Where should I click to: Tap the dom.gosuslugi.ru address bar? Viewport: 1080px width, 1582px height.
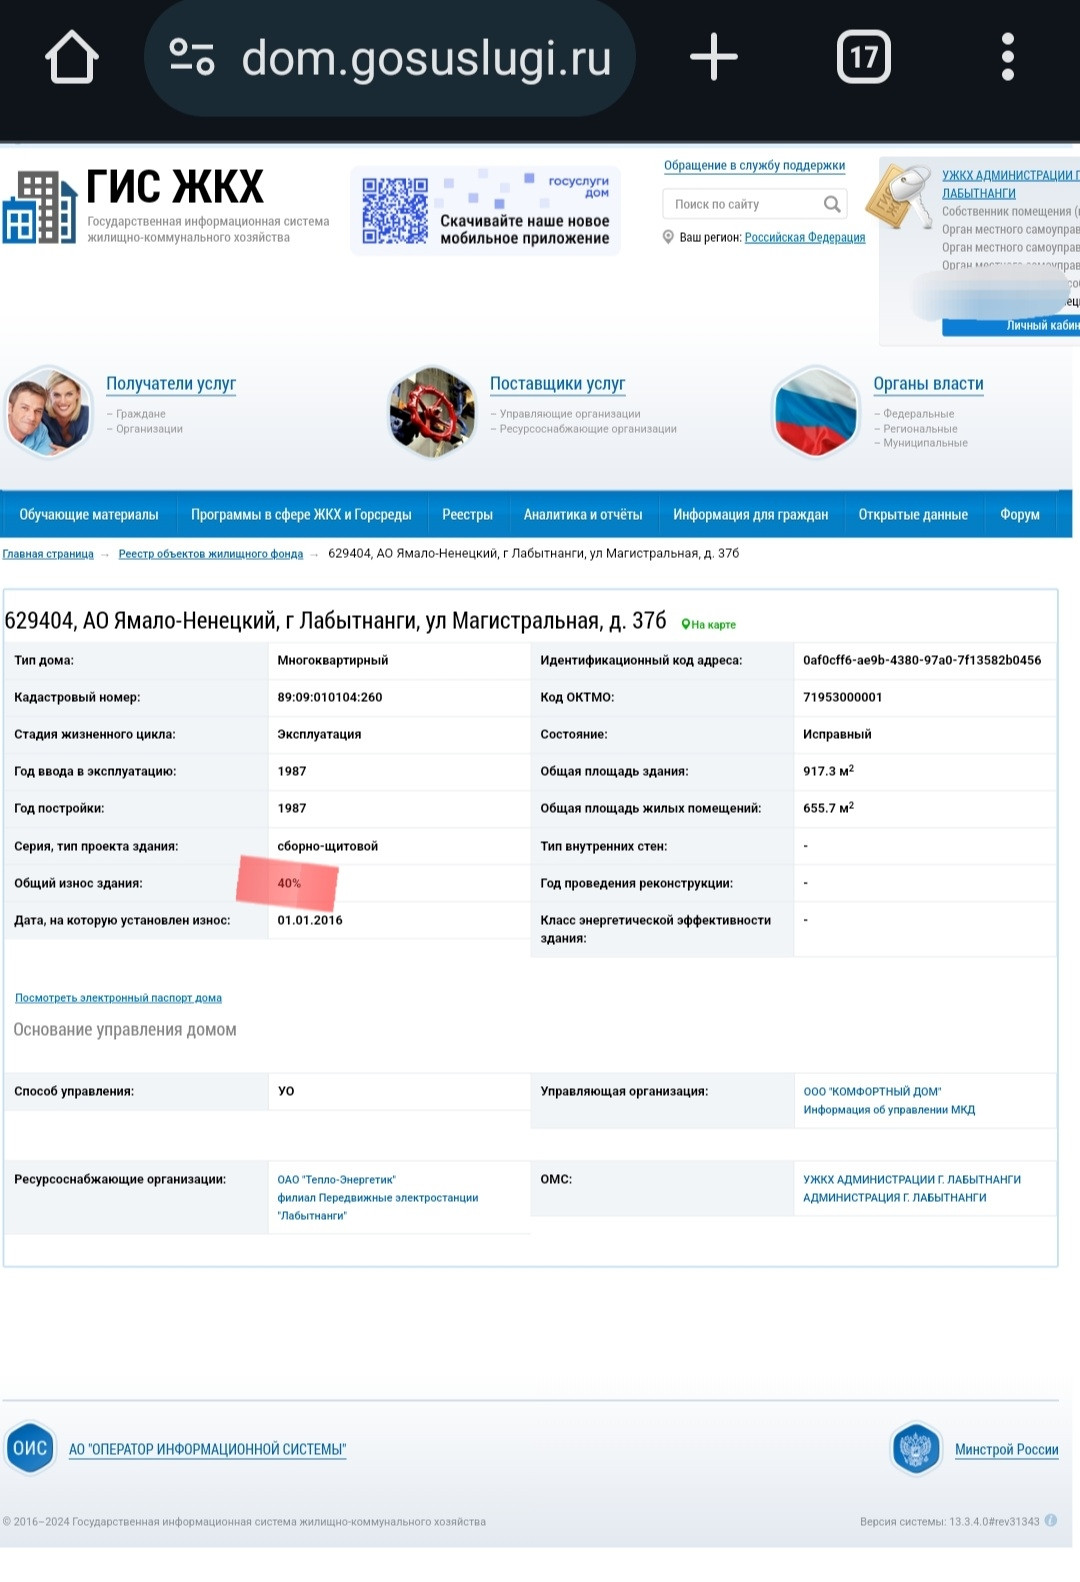click(x=390, y=58)
